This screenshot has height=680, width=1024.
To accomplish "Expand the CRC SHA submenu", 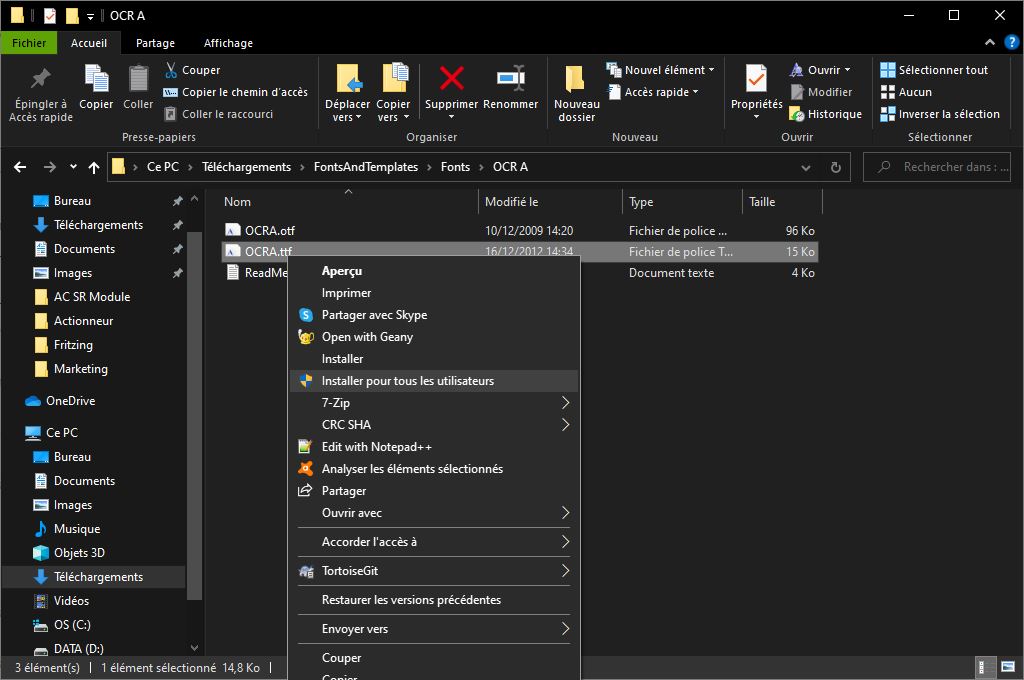I will (x=434, y=425).
